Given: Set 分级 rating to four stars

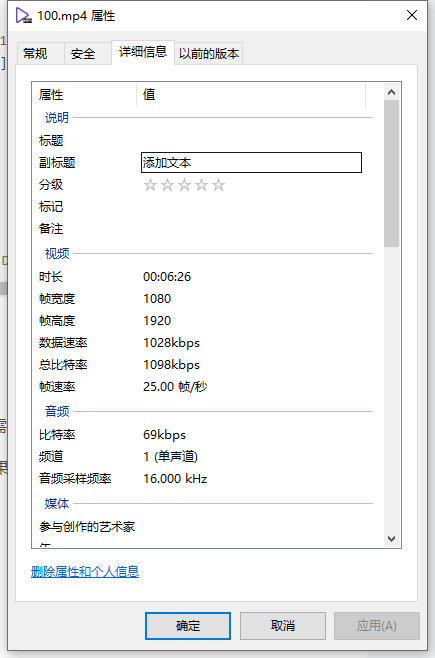Looking at the screenshot, I should point(201,185).
